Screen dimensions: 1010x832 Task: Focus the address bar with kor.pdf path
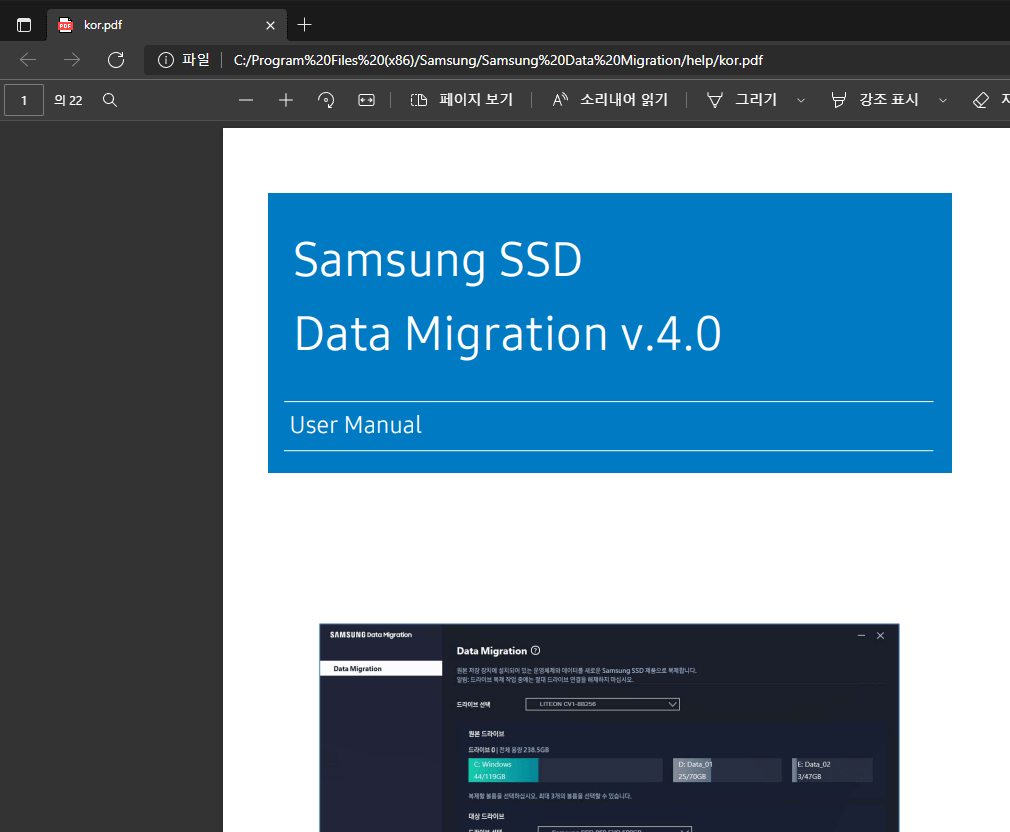pos(498,60)
